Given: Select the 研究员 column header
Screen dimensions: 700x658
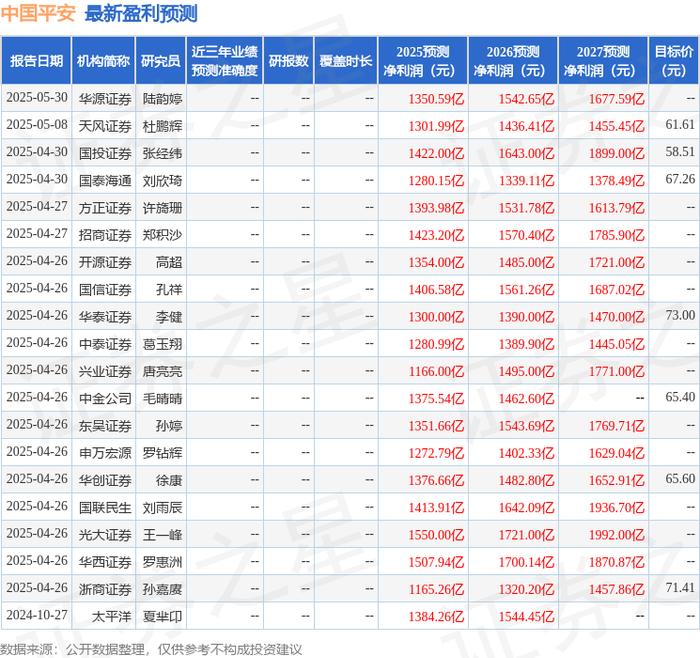Looking at the screenshot, I should [x=161, y=61].
